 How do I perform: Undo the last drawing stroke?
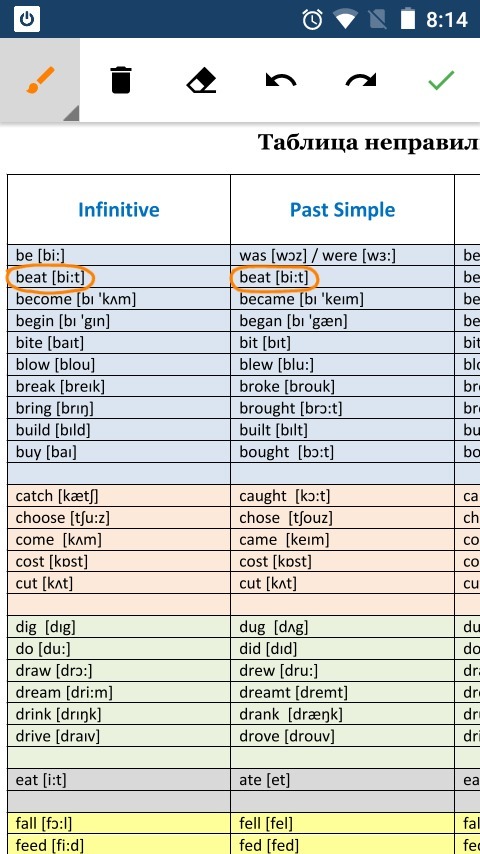[281, 81]
